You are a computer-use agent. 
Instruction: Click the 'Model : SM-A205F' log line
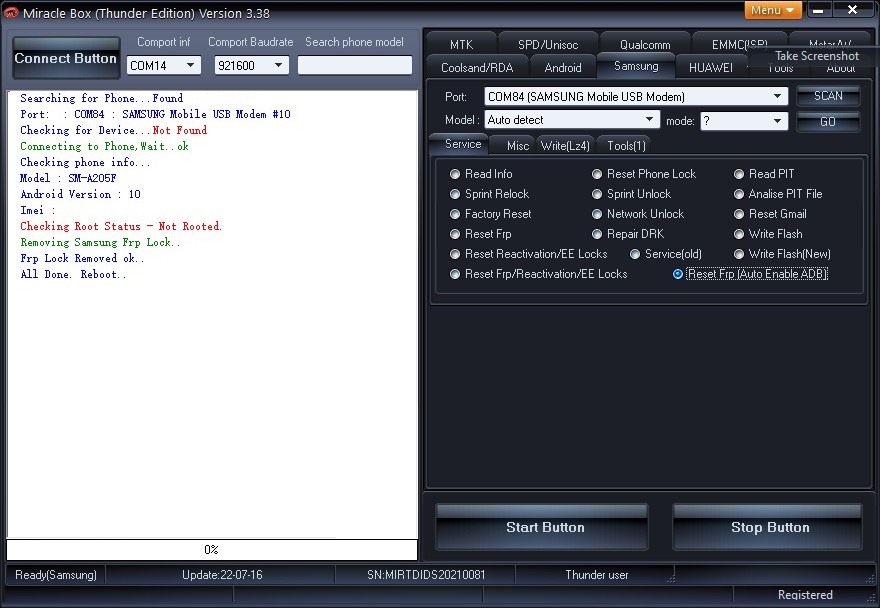point(68,178)
